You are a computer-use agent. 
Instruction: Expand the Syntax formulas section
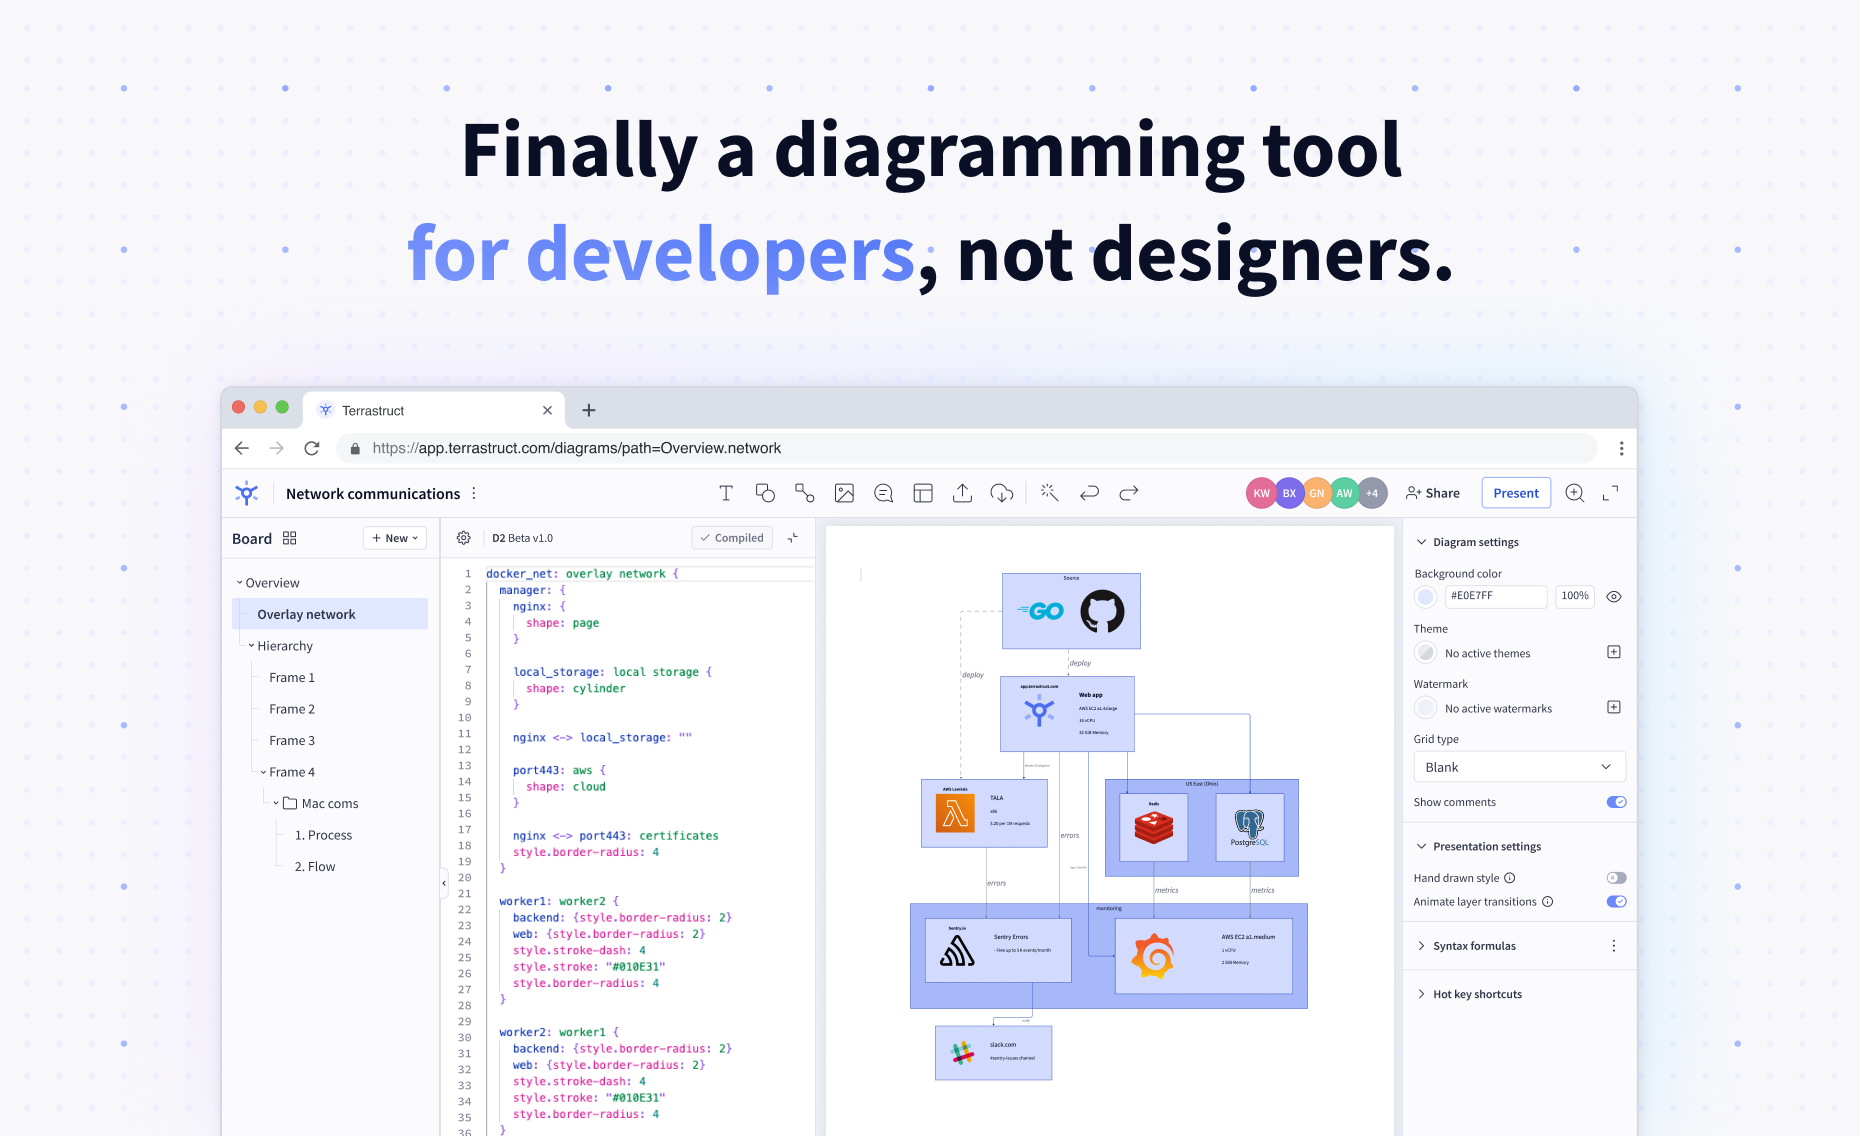1474,946
